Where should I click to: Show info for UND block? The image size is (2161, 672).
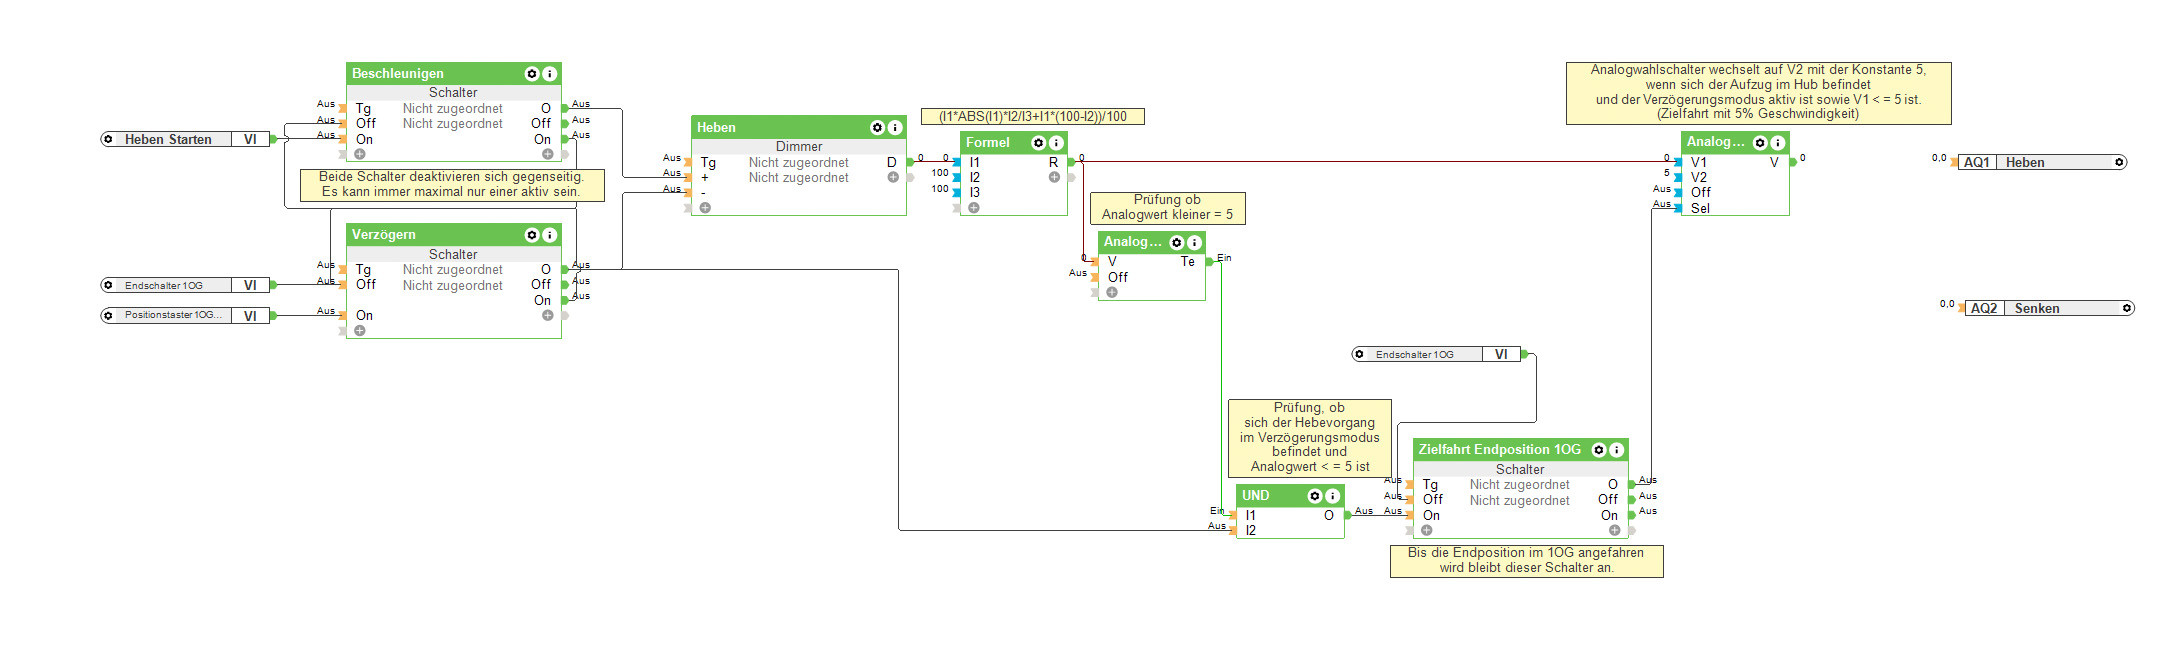(x=1332, y=496)
